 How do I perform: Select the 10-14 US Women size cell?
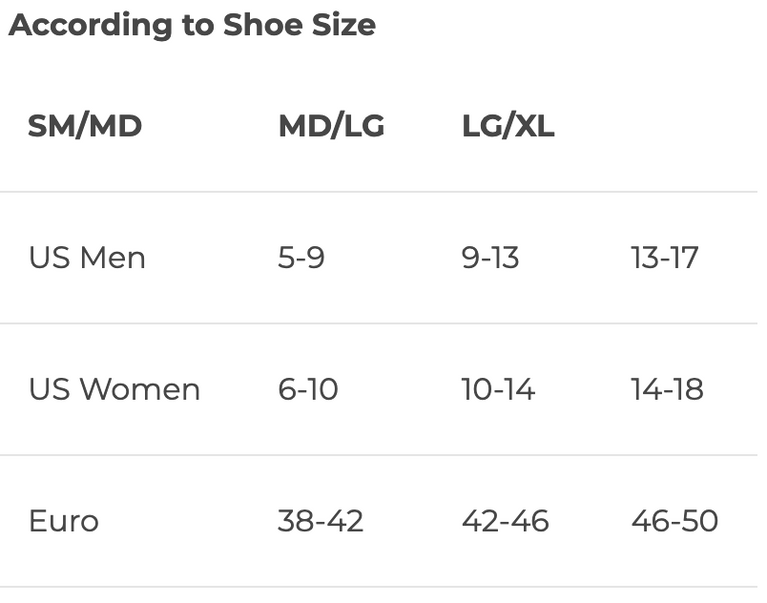(498, 390)
